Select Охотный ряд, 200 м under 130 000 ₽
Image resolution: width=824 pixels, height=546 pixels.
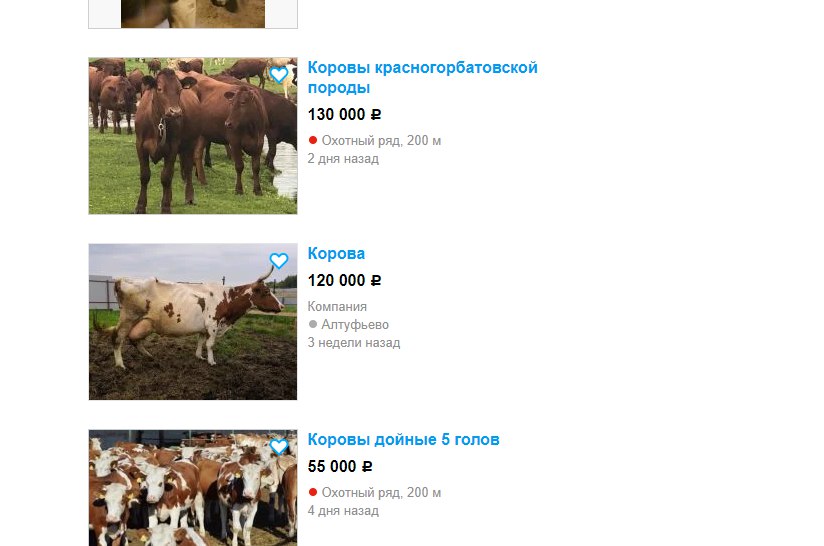click(x=382, y=140)
